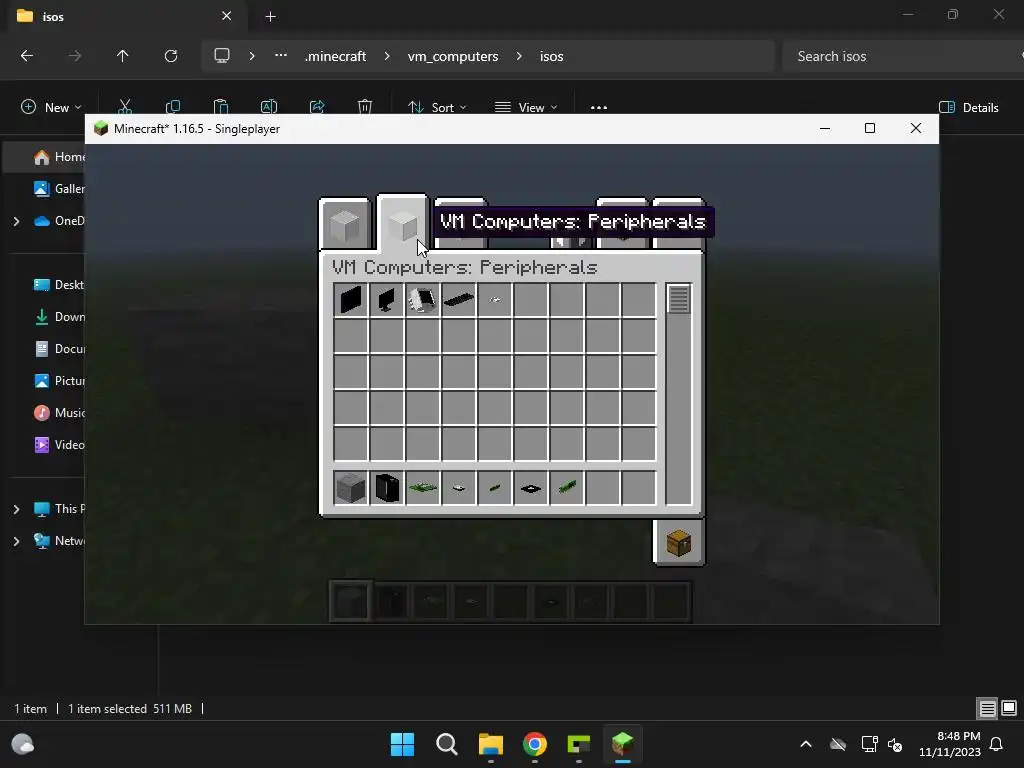Pick the keyboard item in creative inventory
The height and width of the screenshot is (768, 1024).
coord(458,300)
